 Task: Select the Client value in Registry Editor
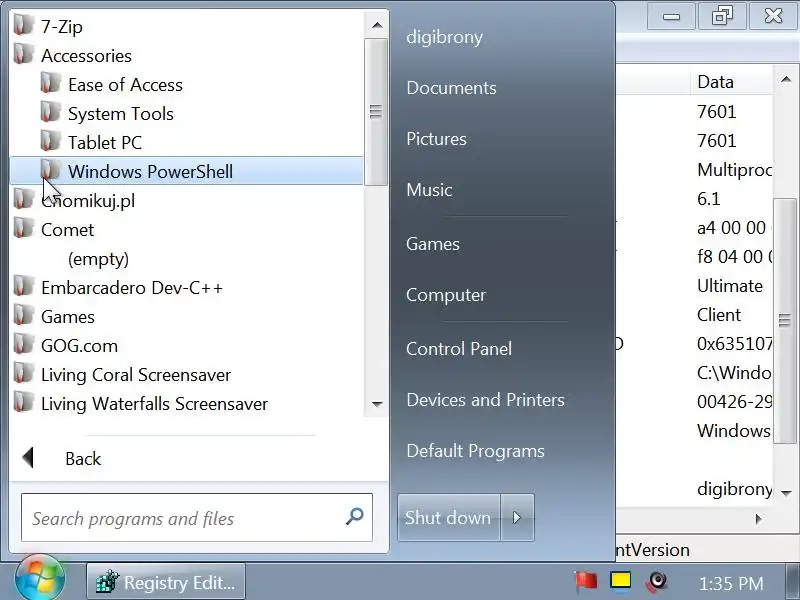point(718,315)
